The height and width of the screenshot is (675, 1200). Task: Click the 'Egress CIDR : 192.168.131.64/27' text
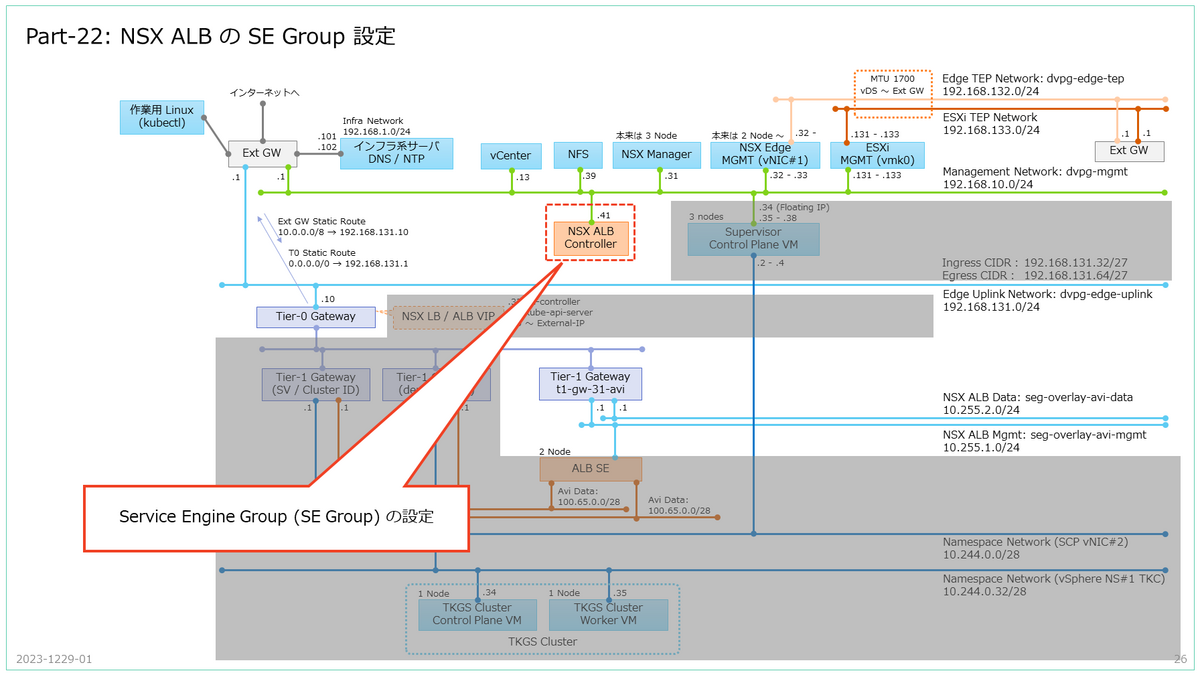(x=1035, y=276)
